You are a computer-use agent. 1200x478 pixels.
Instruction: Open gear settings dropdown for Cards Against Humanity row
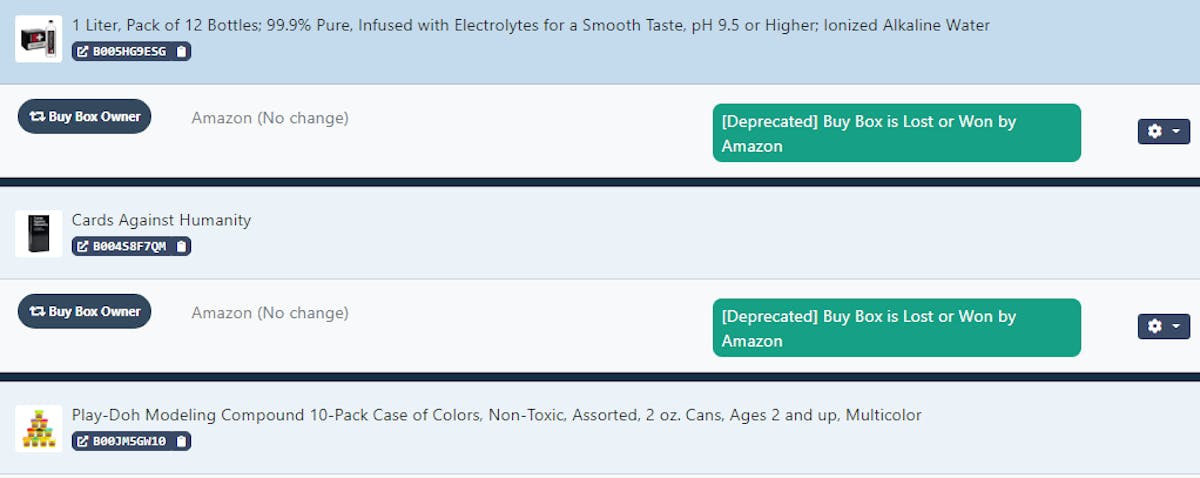[x=1163, y=326]
